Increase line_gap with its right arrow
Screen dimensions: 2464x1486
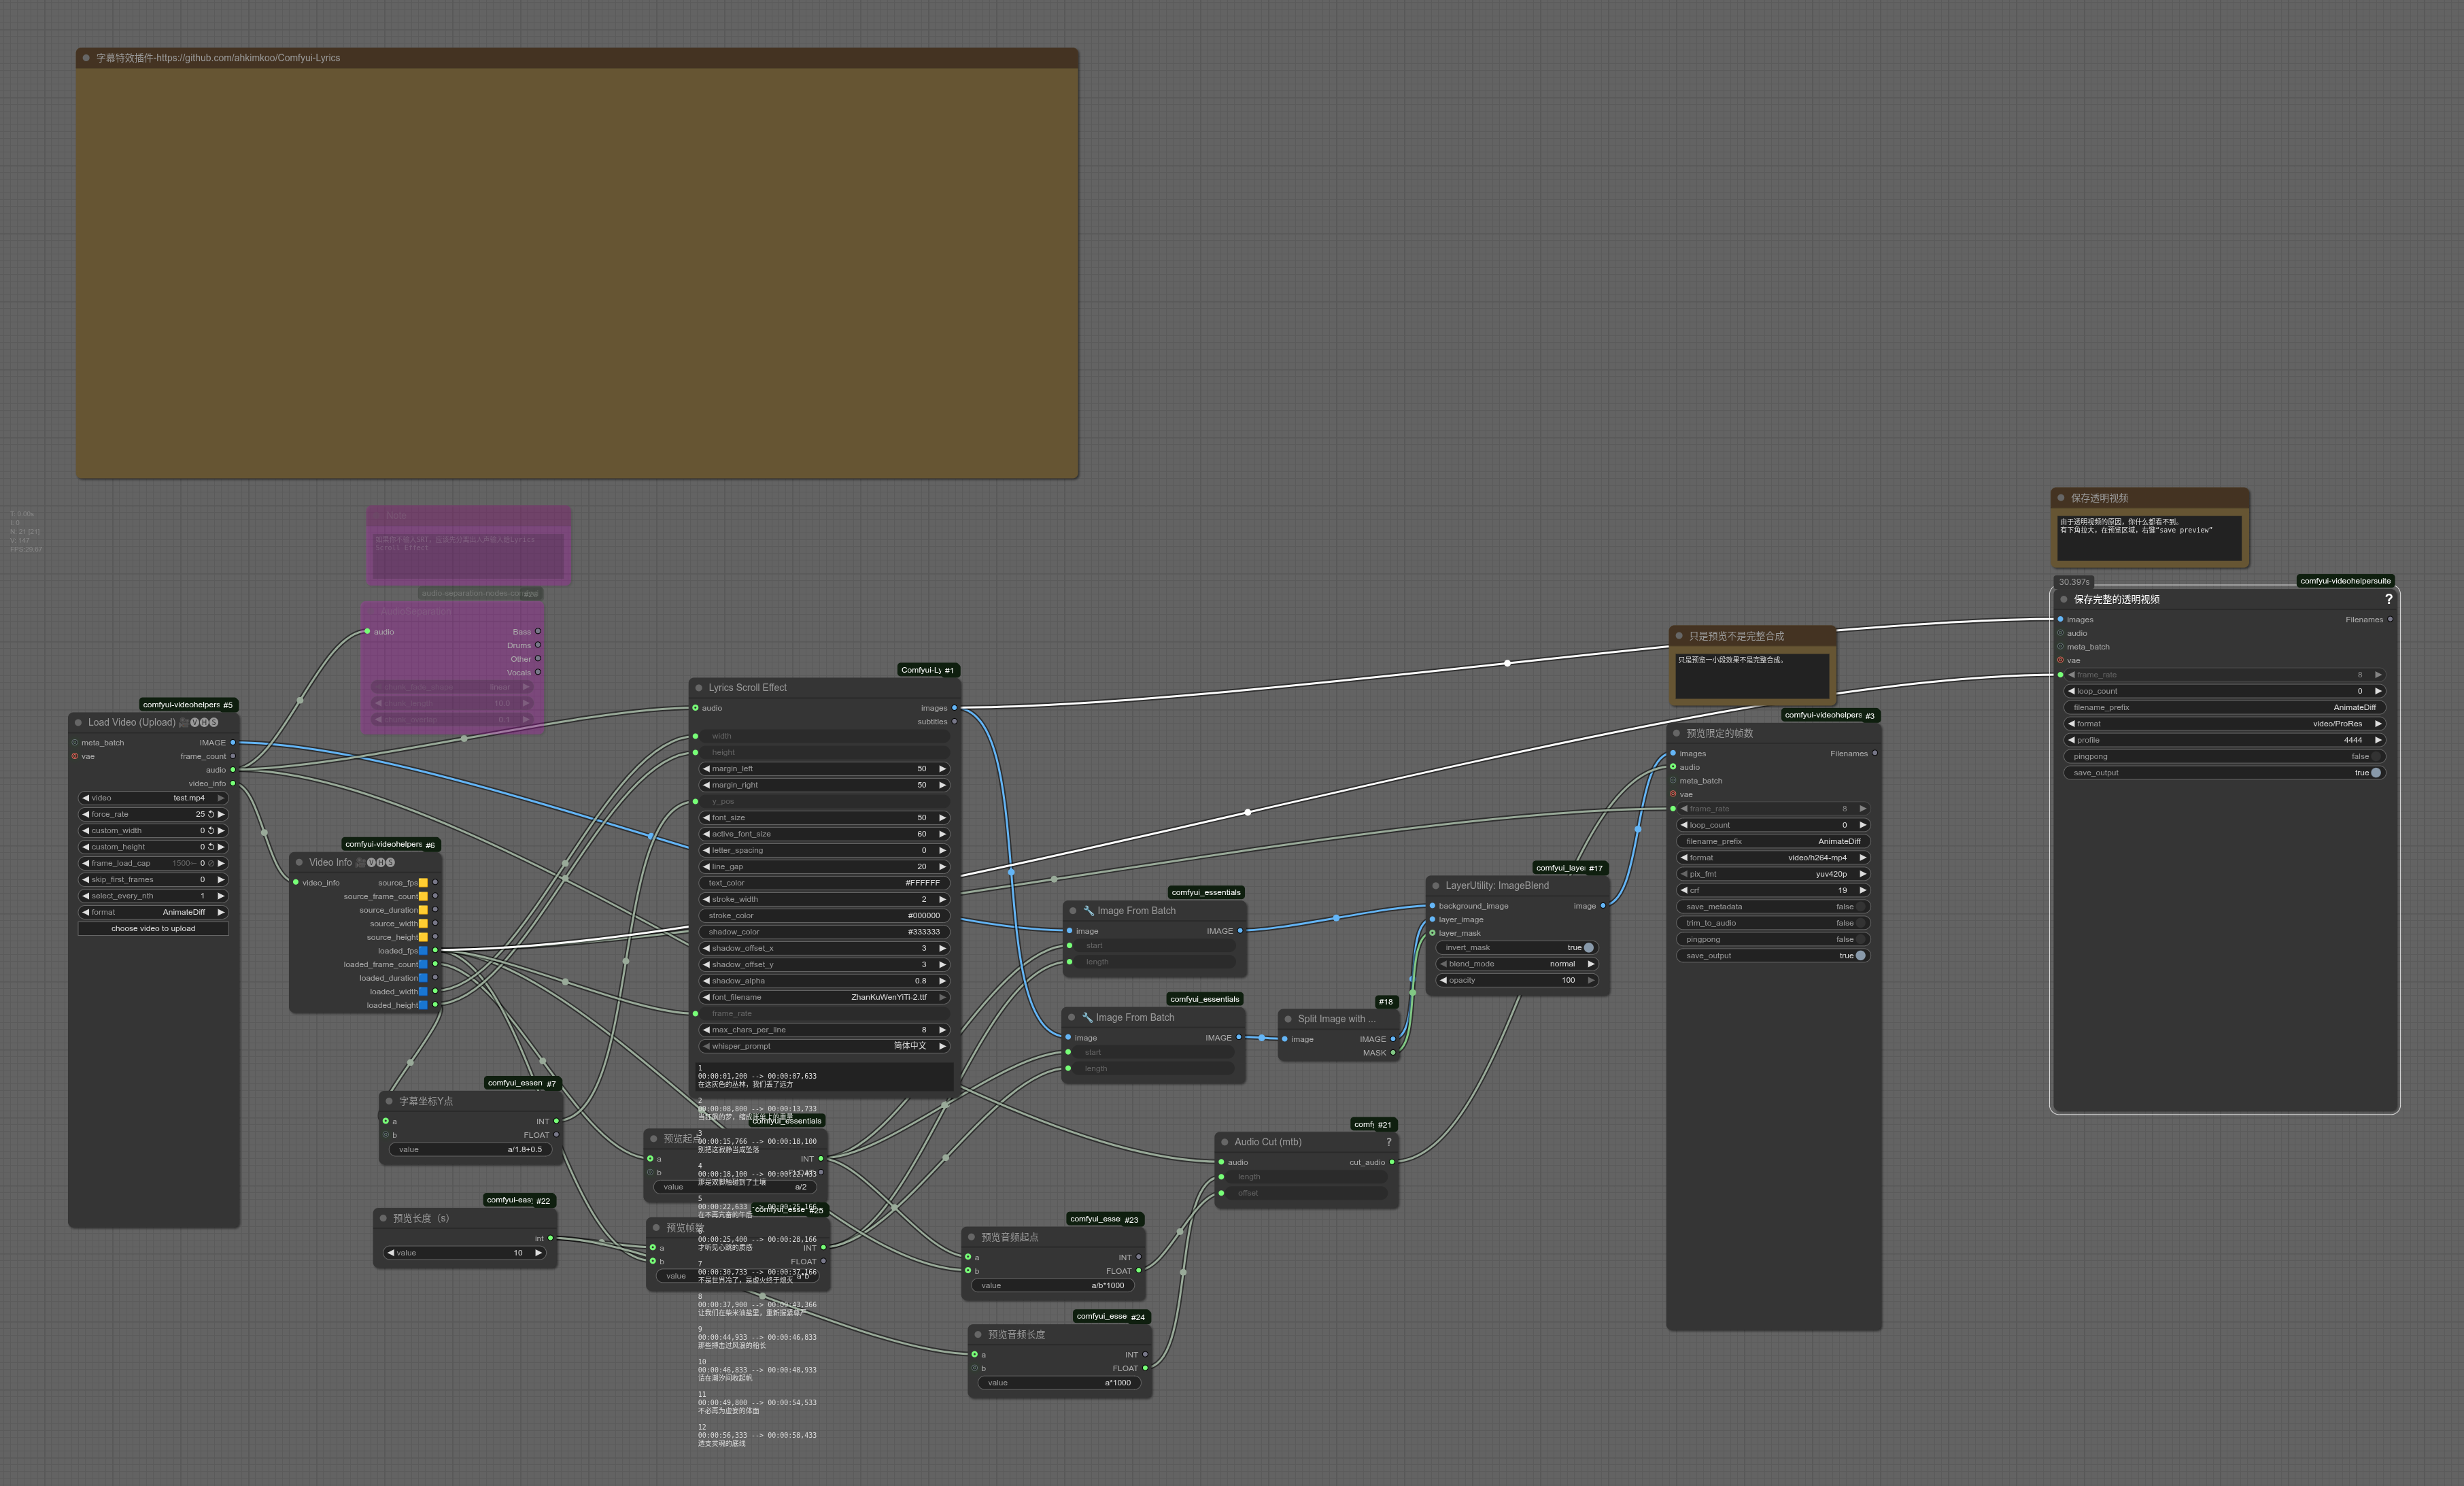pos(942,867)
